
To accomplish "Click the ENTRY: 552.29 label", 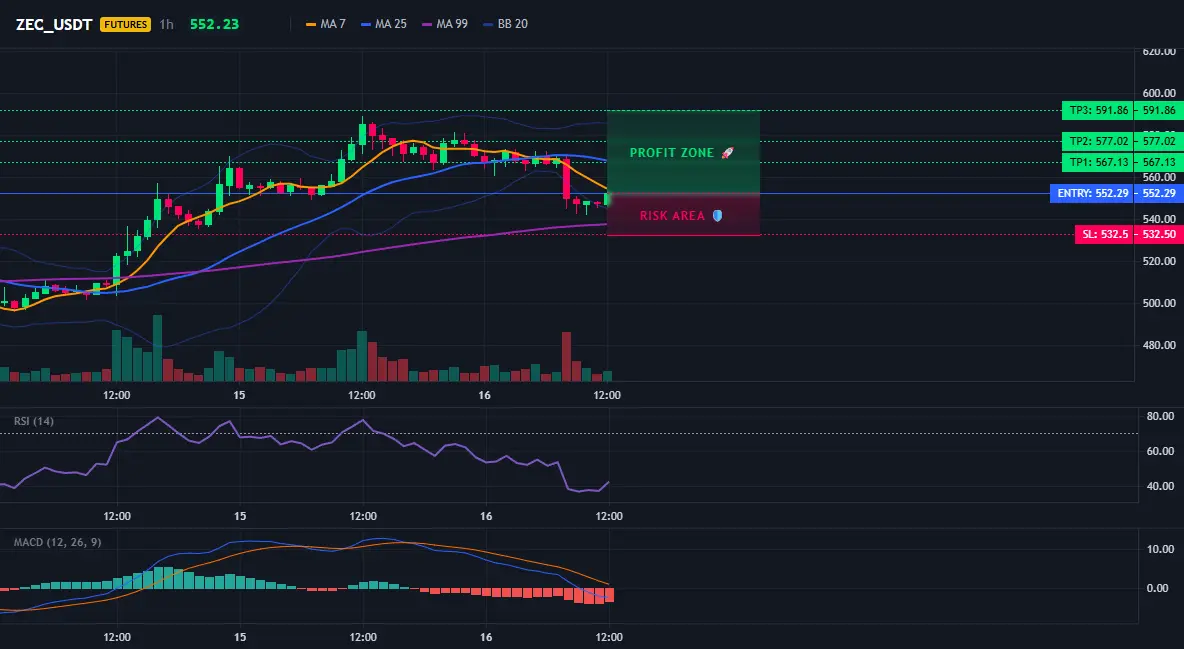I will 1092,193.
